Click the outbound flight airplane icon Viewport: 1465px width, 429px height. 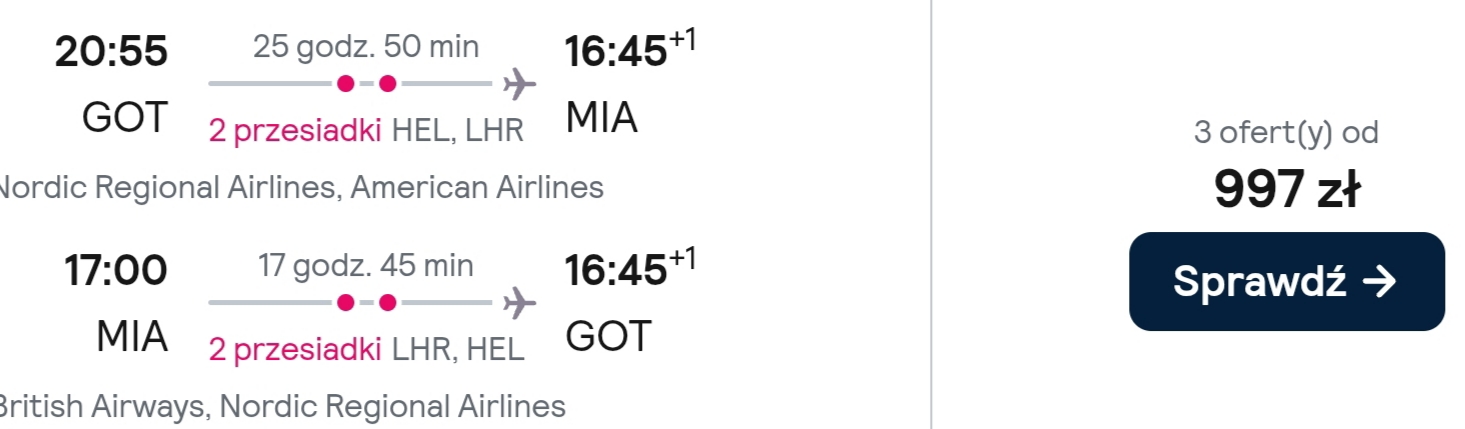(x=519, y=84)
